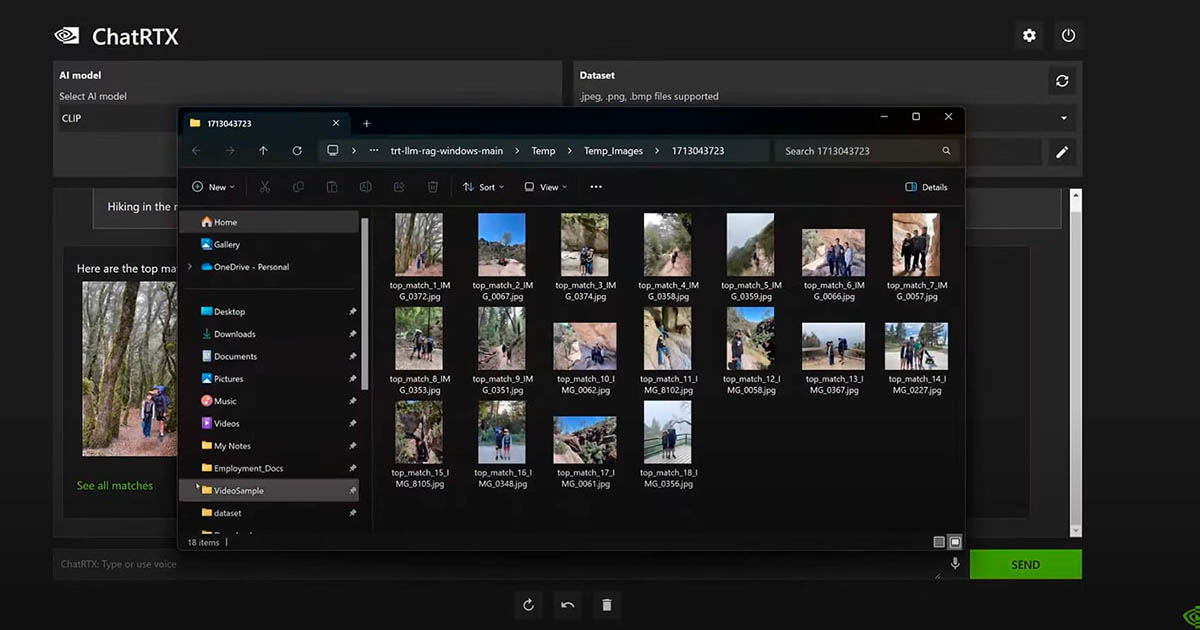1200x630 pixels.
Task: Click the NVIDIA logo beside ChatRTX title
Action: click(x=67, y=36)
